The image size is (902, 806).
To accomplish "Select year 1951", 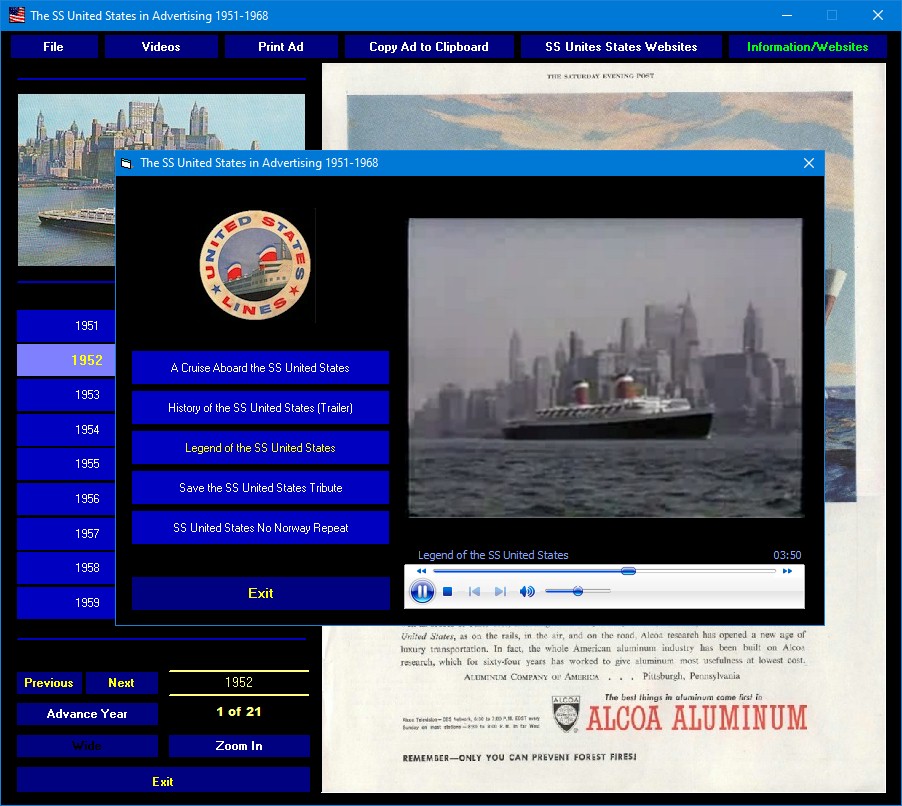I will click(x=66, y=326).
